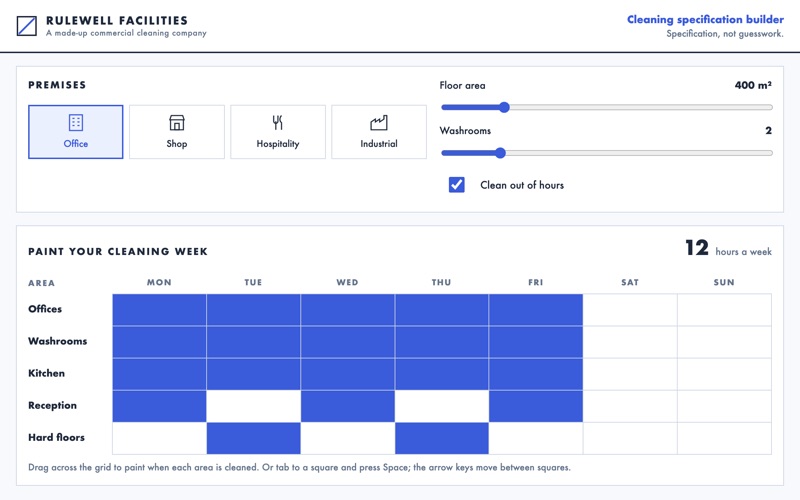800x500 pixels.
Task: Toggle Offices cell for Wednesday
Action: coord(347,310)
